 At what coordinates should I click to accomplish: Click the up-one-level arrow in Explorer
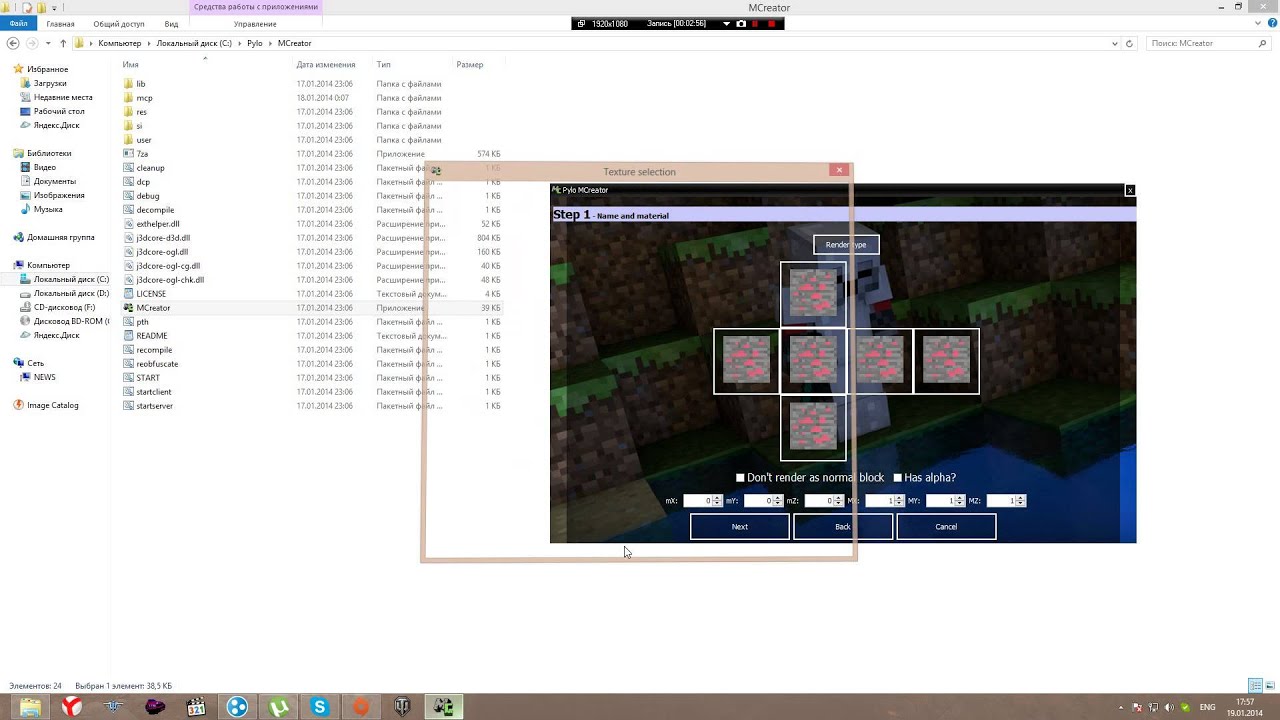63,43
